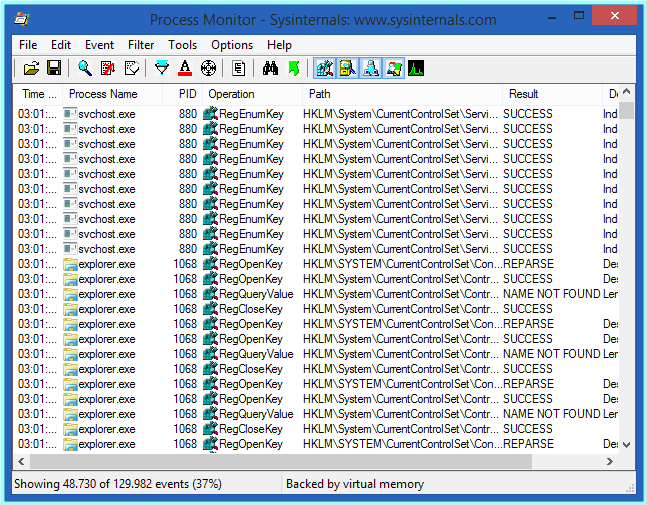Click the horizontal scrollbar thumb
Viewport: 647px width, 505px height.
point(281,461)
